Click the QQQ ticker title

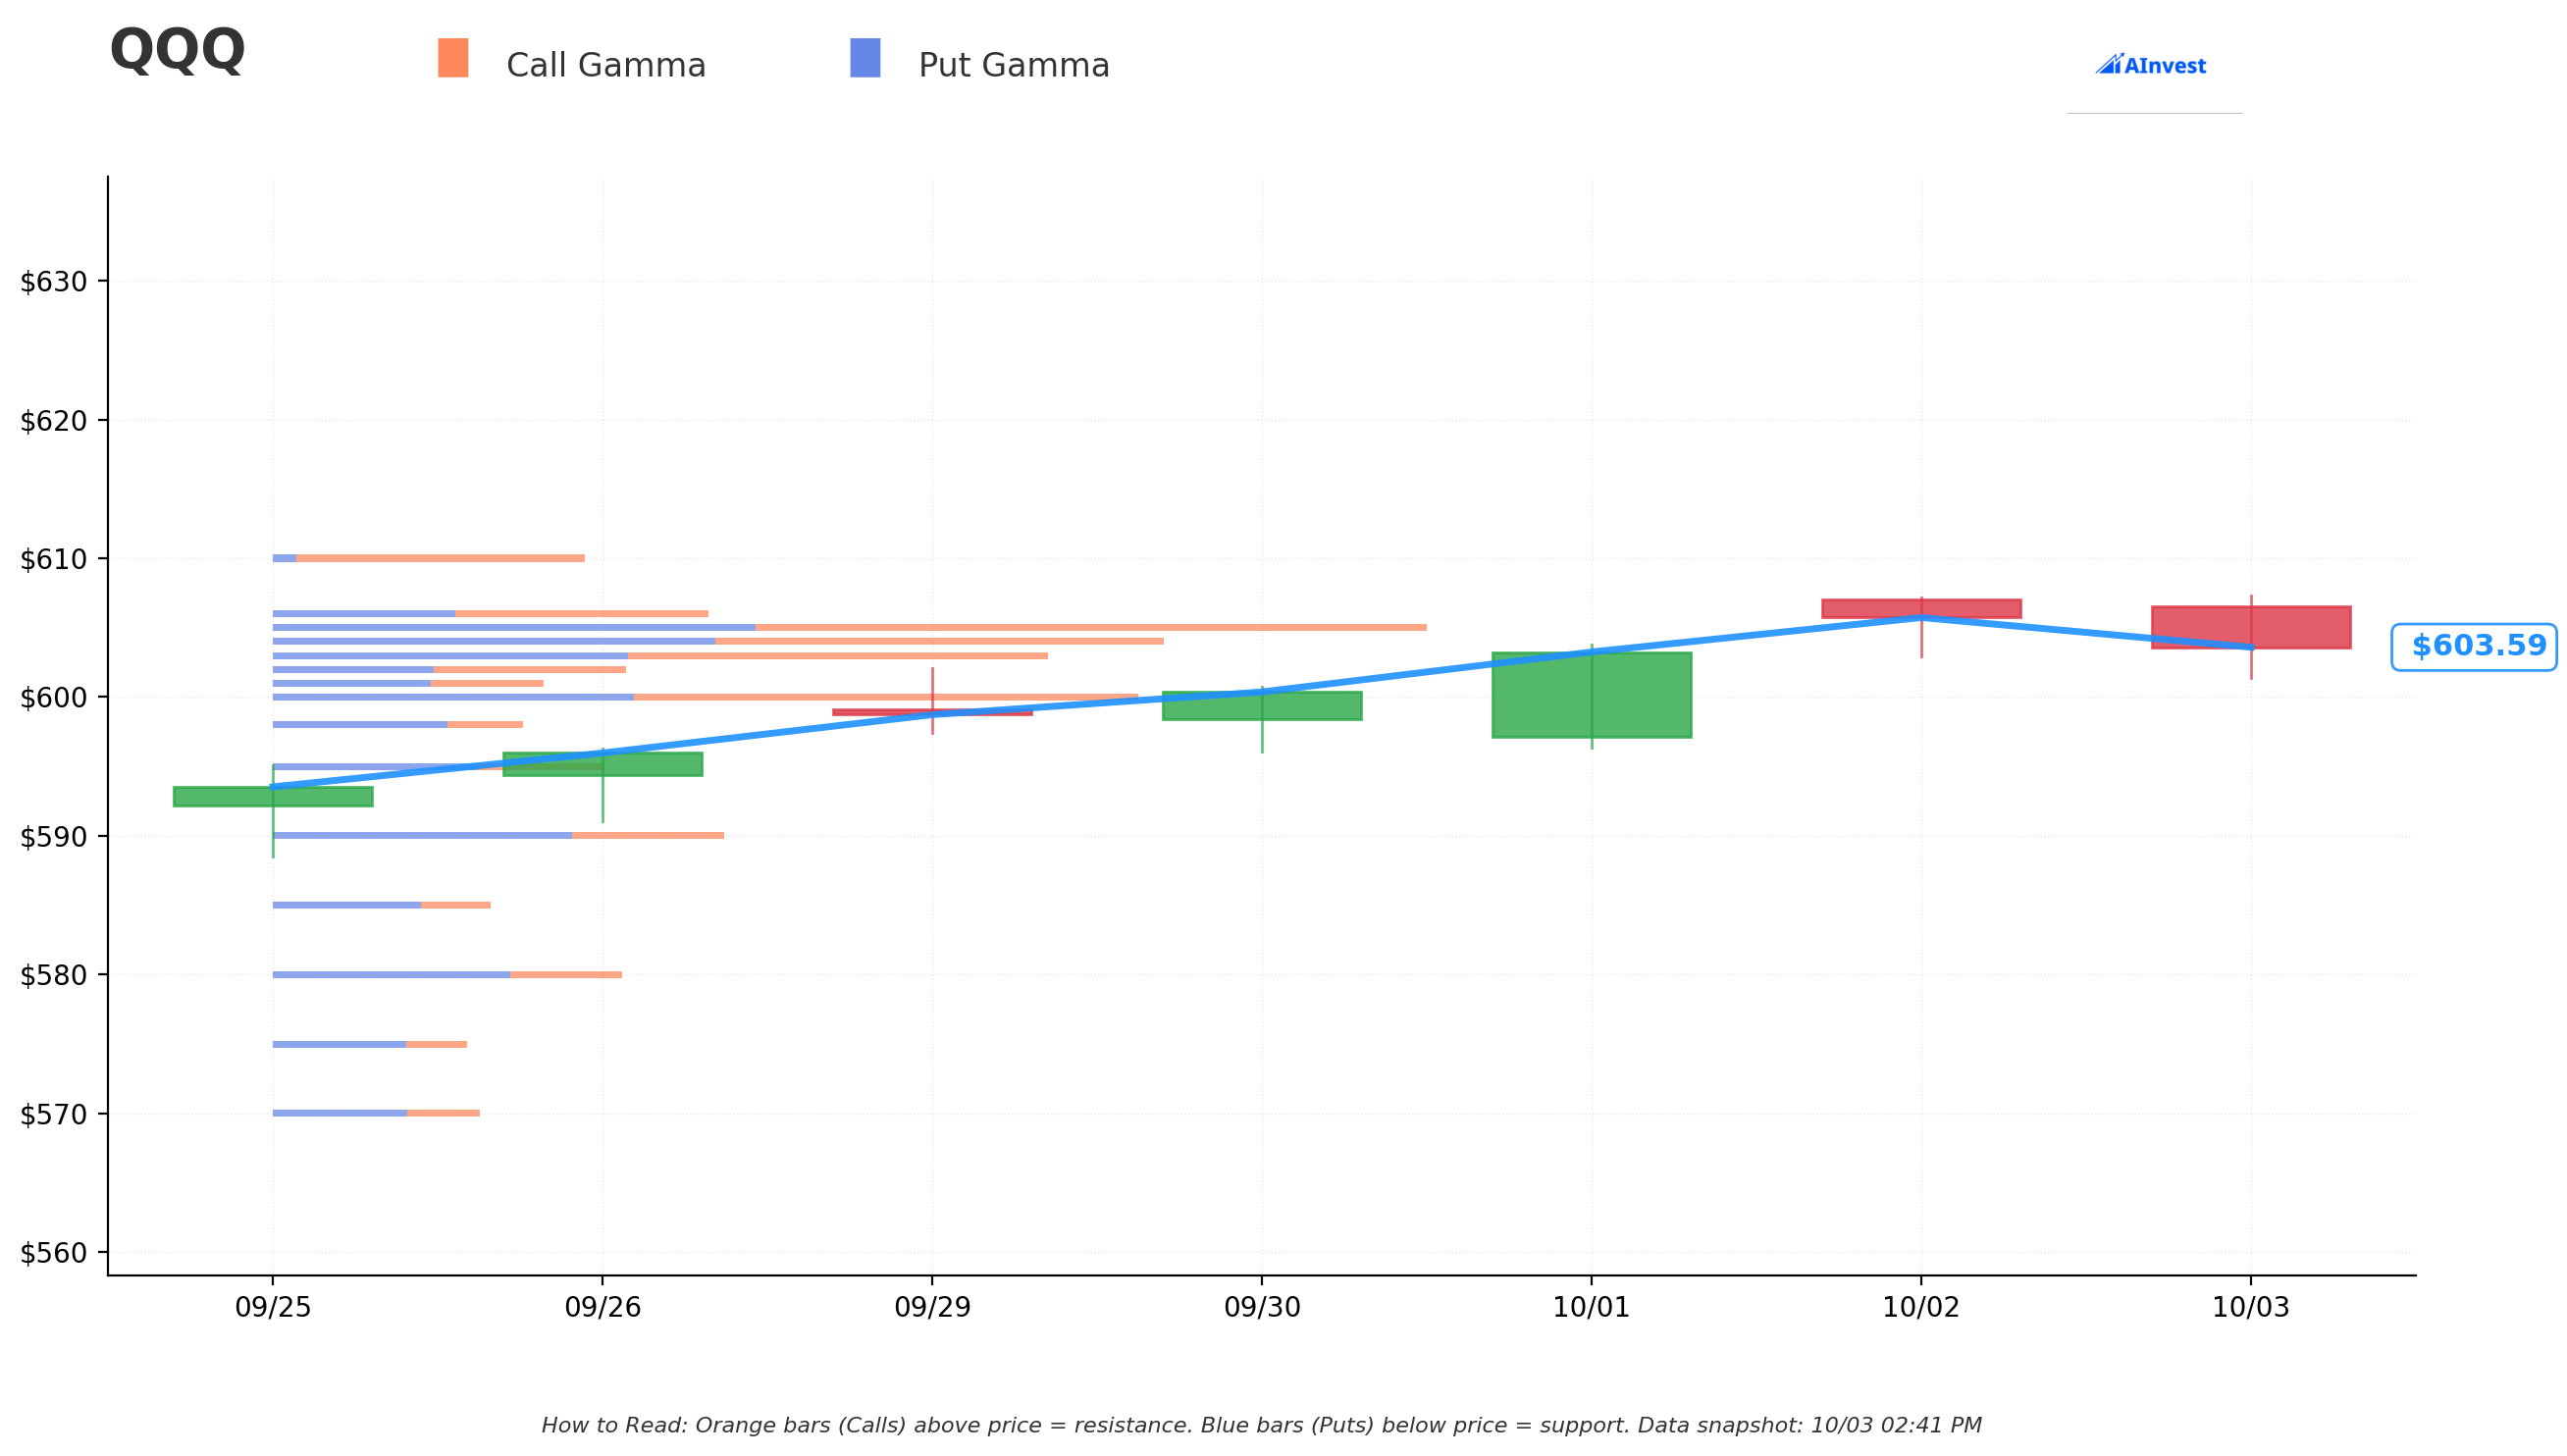tap(177, 50)
